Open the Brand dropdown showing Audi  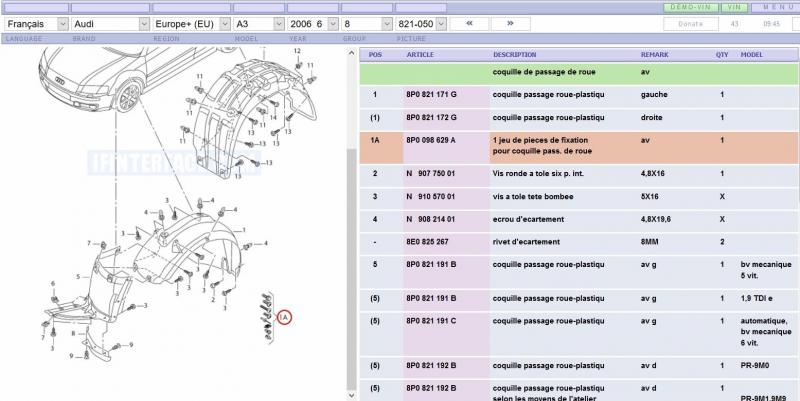pyautogui.click(x=110, y=24)
